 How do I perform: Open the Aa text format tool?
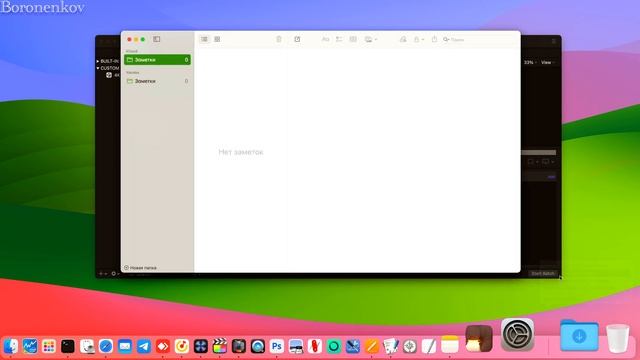tap(325, 39)
